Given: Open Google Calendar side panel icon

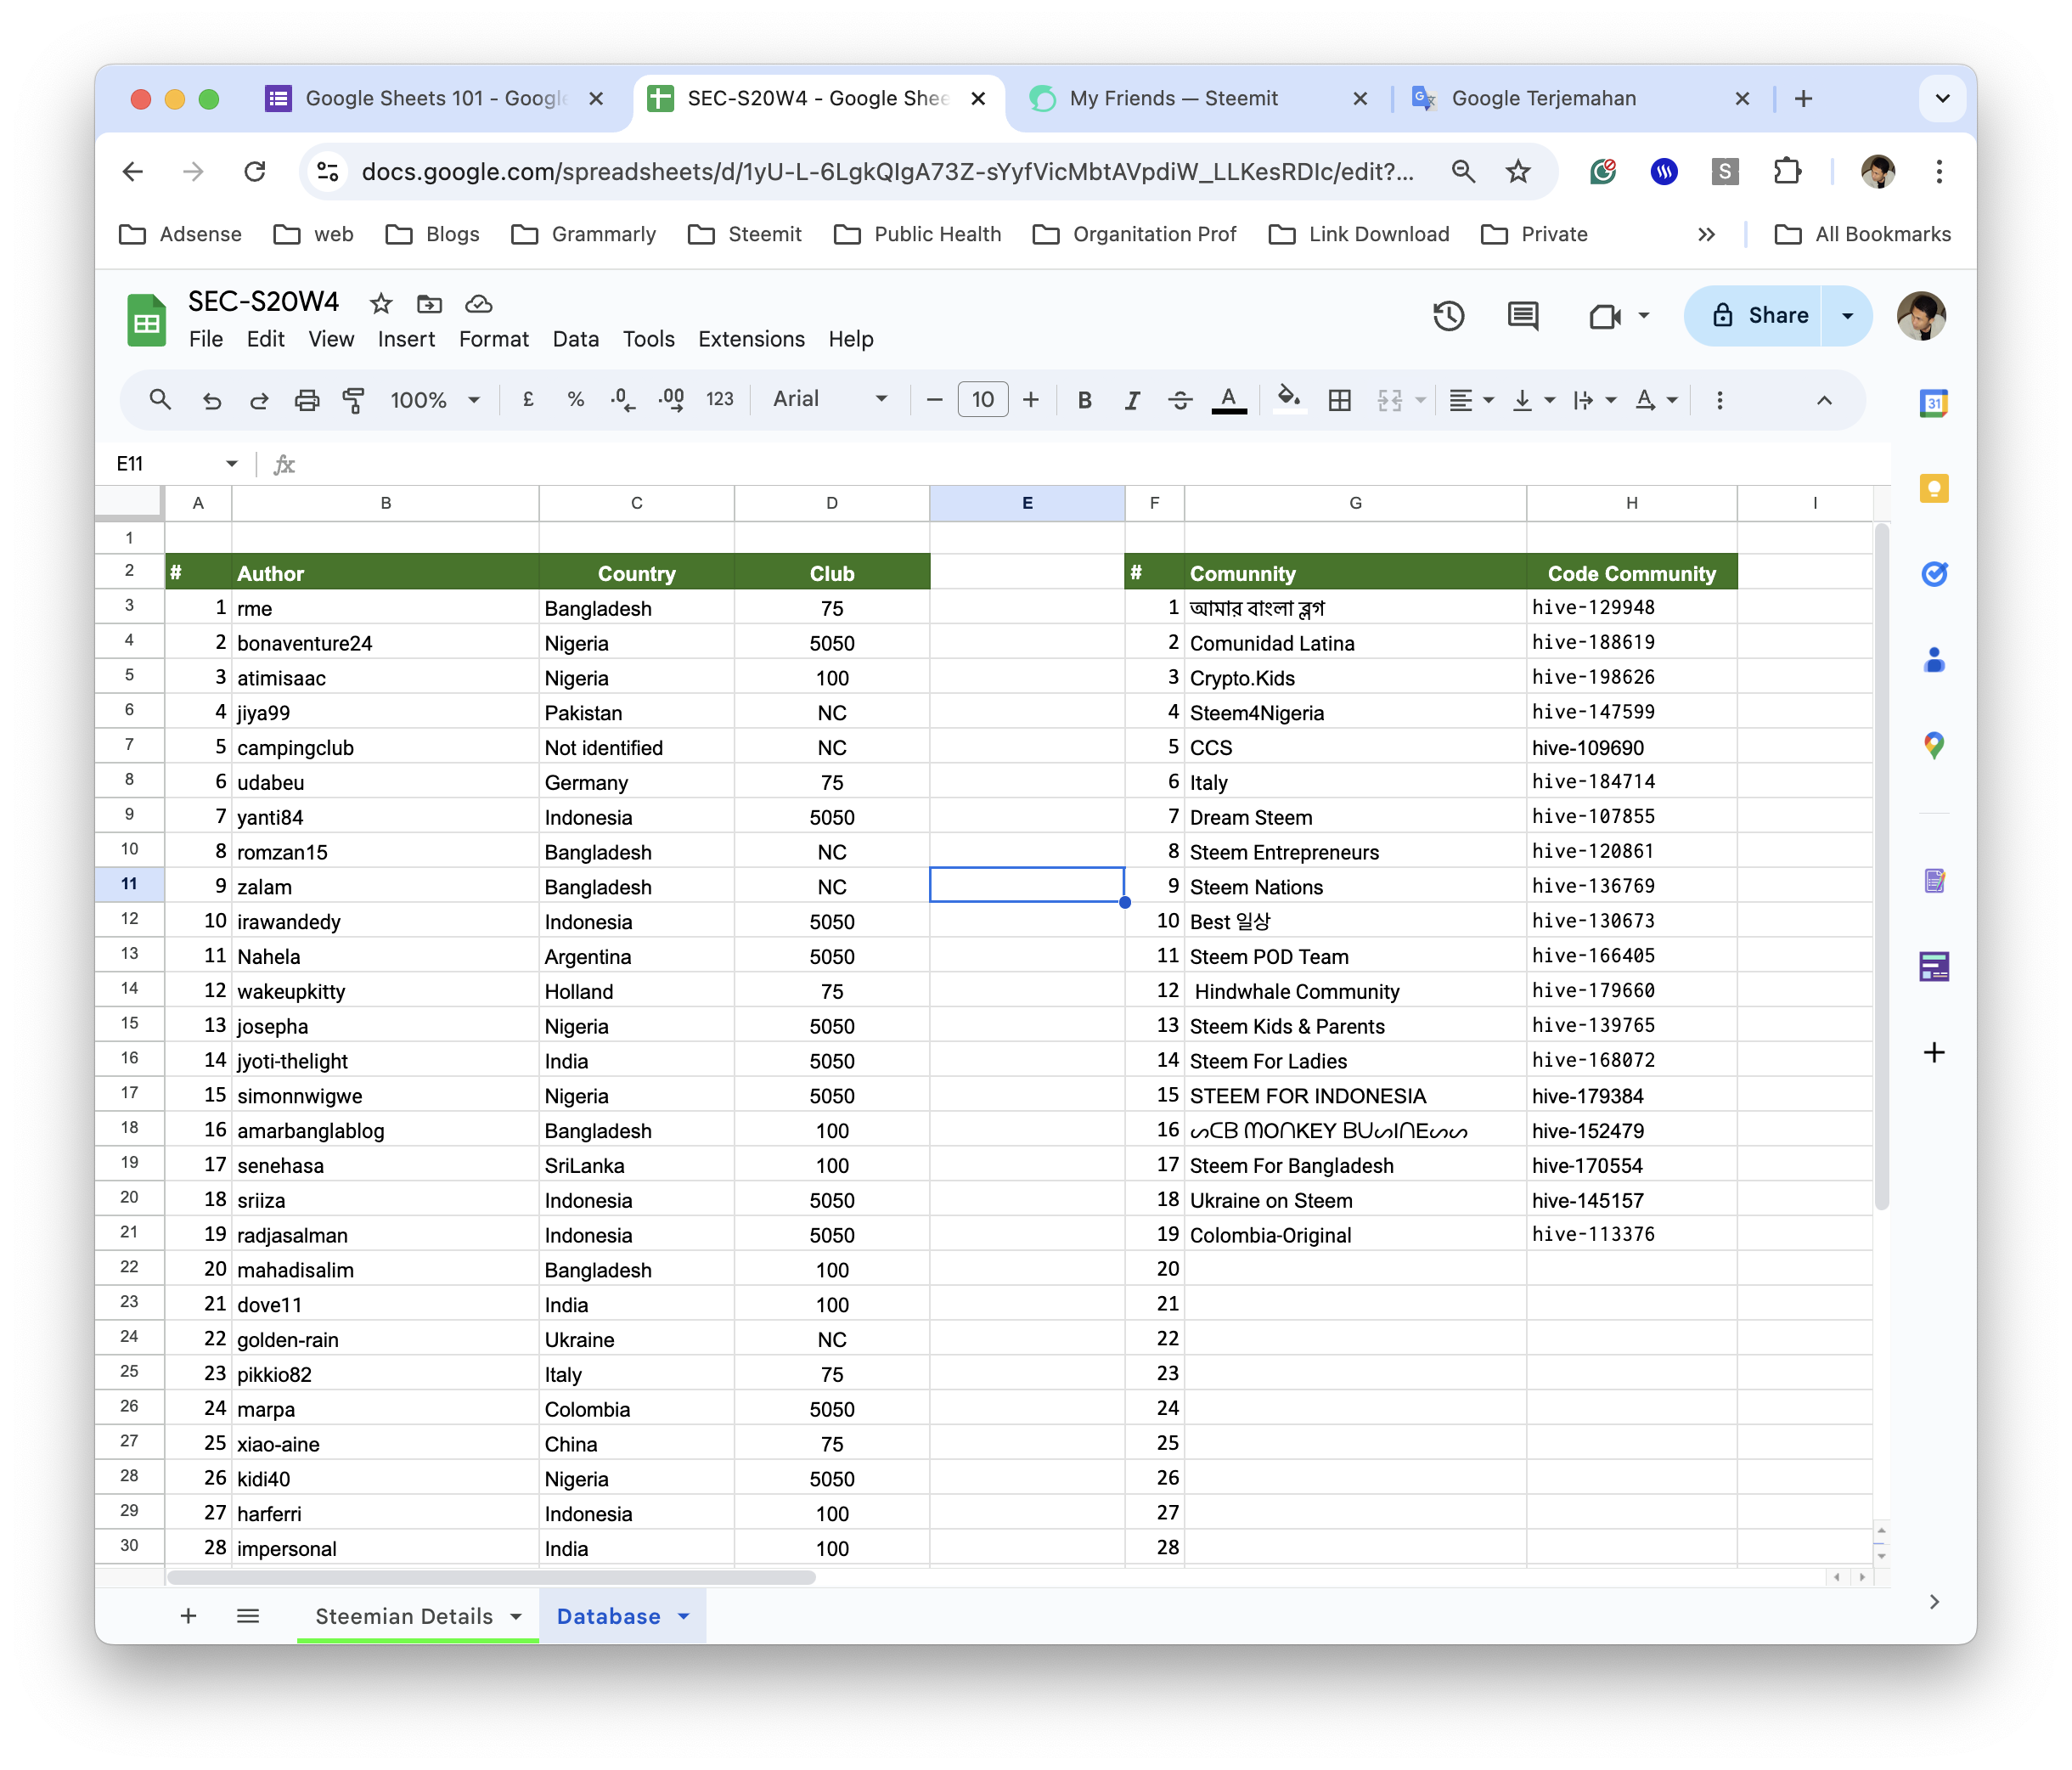Looking at the screenshot, I should tap(1933, 404).
